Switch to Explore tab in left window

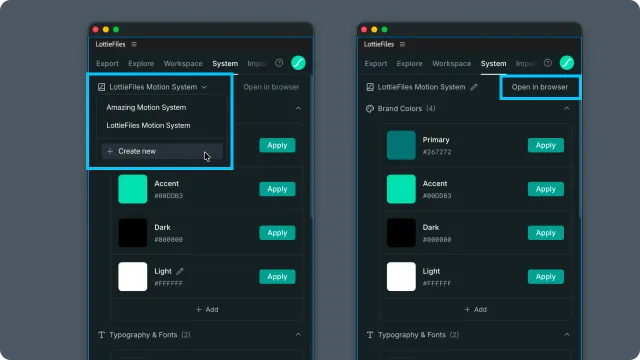tap(141, 63)
